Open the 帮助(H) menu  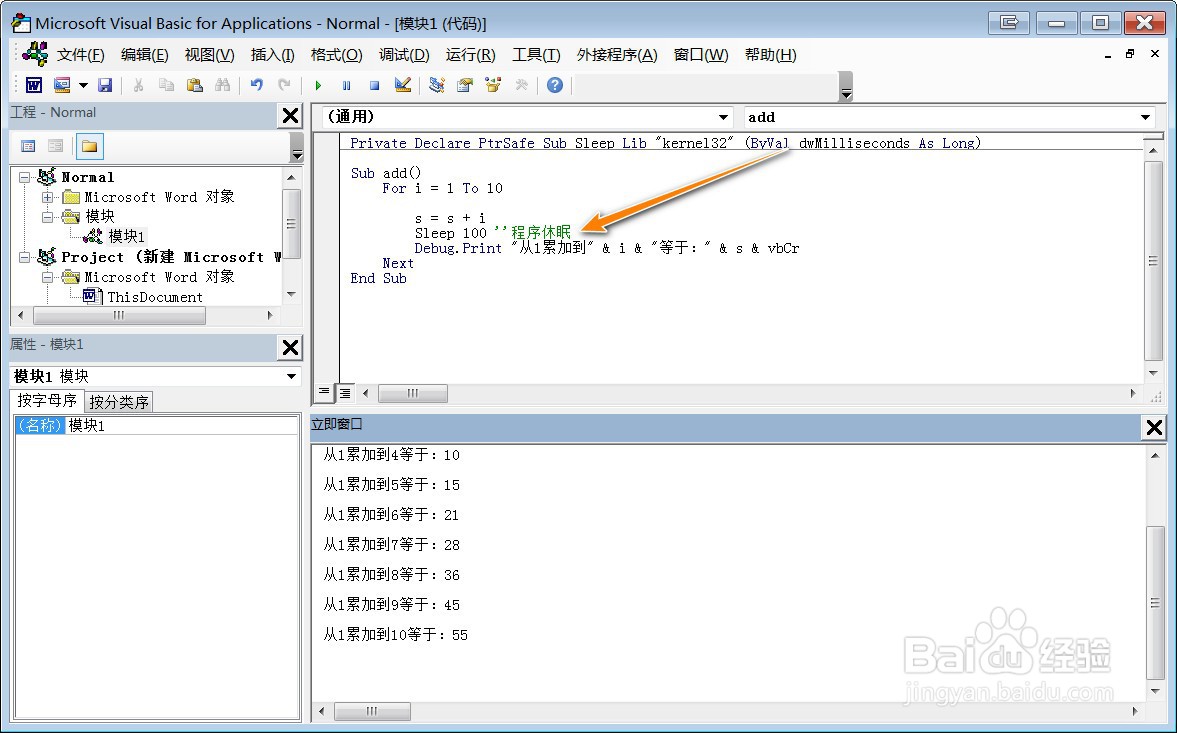tap(770, 55)
